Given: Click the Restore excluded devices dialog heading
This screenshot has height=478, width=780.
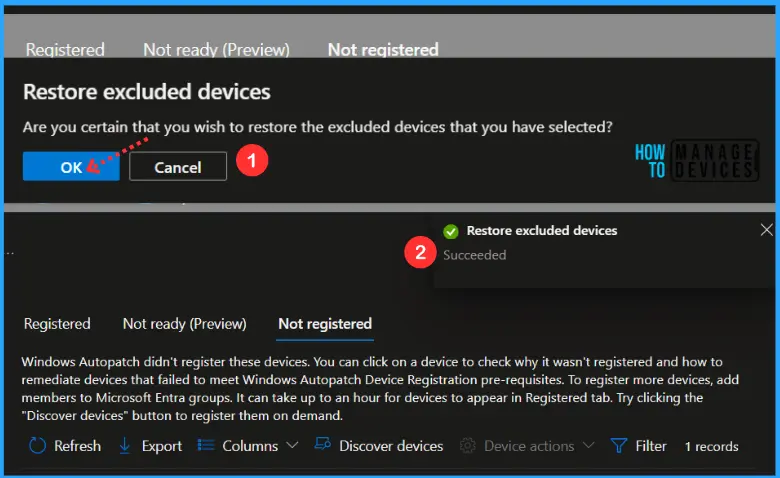Looking at the screenshot, I should pyautogui.click(x=147, y=92).
